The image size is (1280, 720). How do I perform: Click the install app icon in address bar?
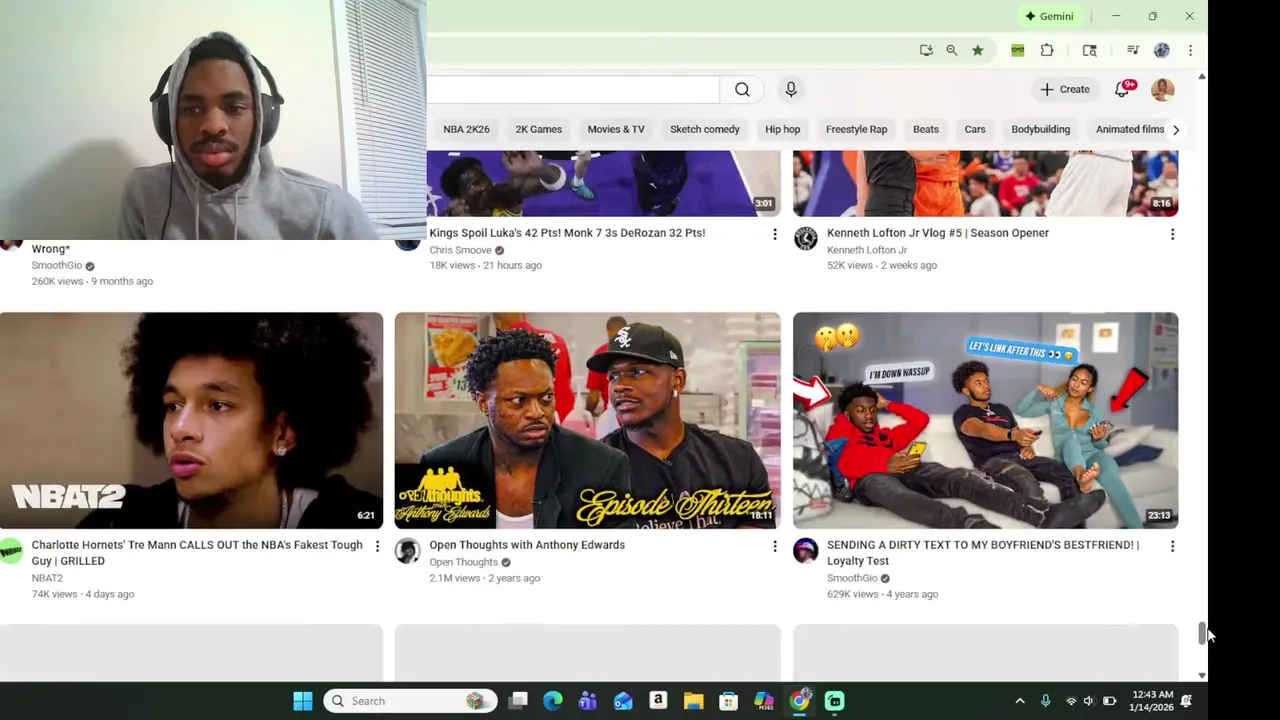tap(926, 50)
